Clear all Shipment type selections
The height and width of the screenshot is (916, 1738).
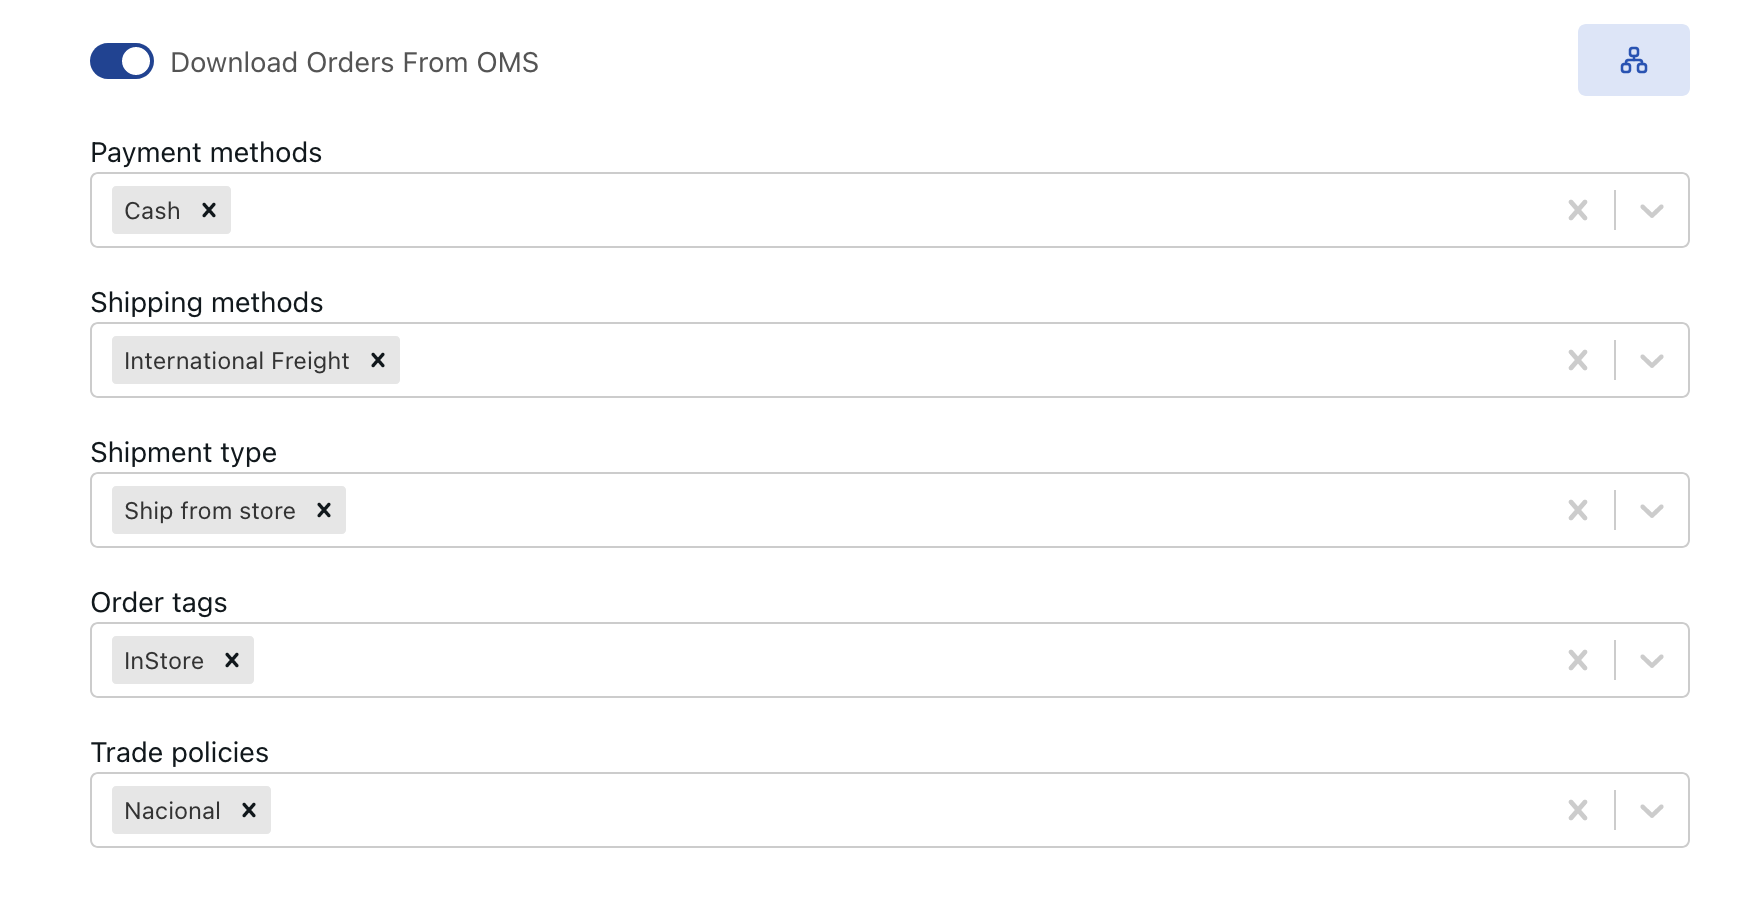tap(1578, 510)
